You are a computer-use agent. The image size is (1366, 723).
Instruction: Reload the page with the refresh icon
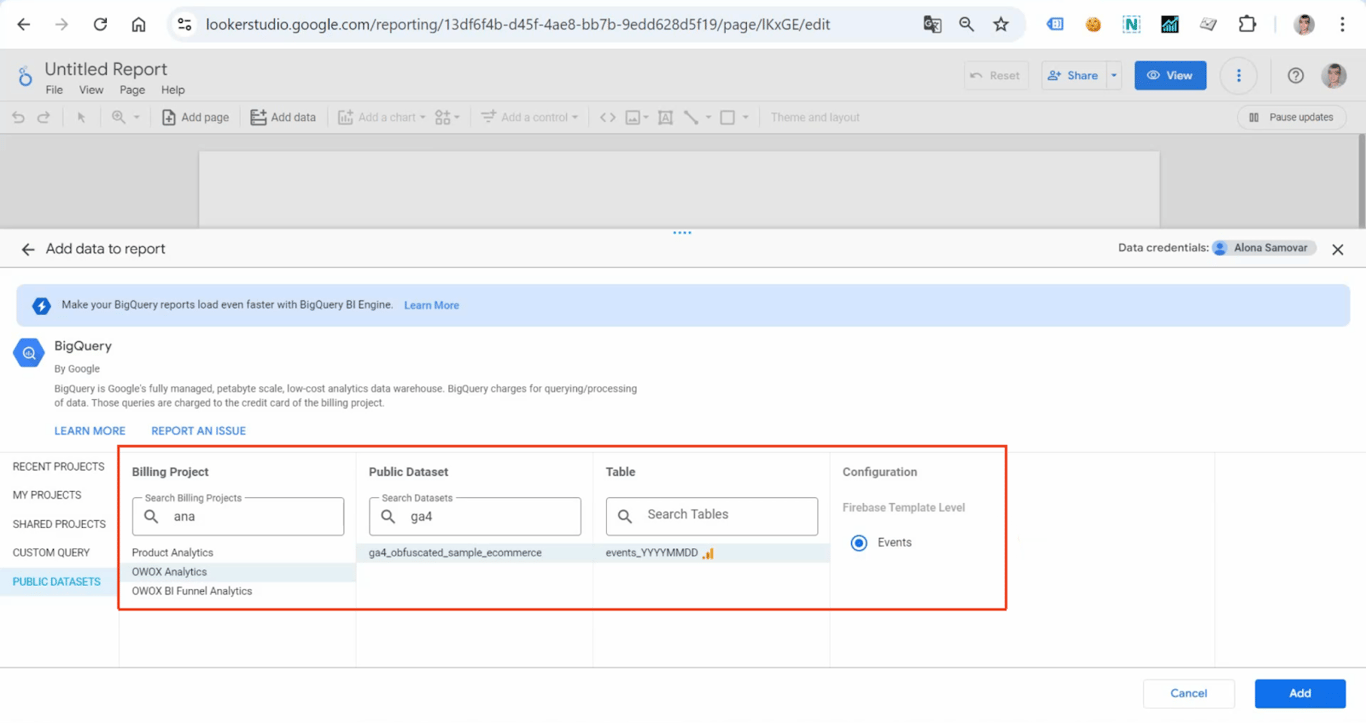pyautogui.click(x=100, y=24)
